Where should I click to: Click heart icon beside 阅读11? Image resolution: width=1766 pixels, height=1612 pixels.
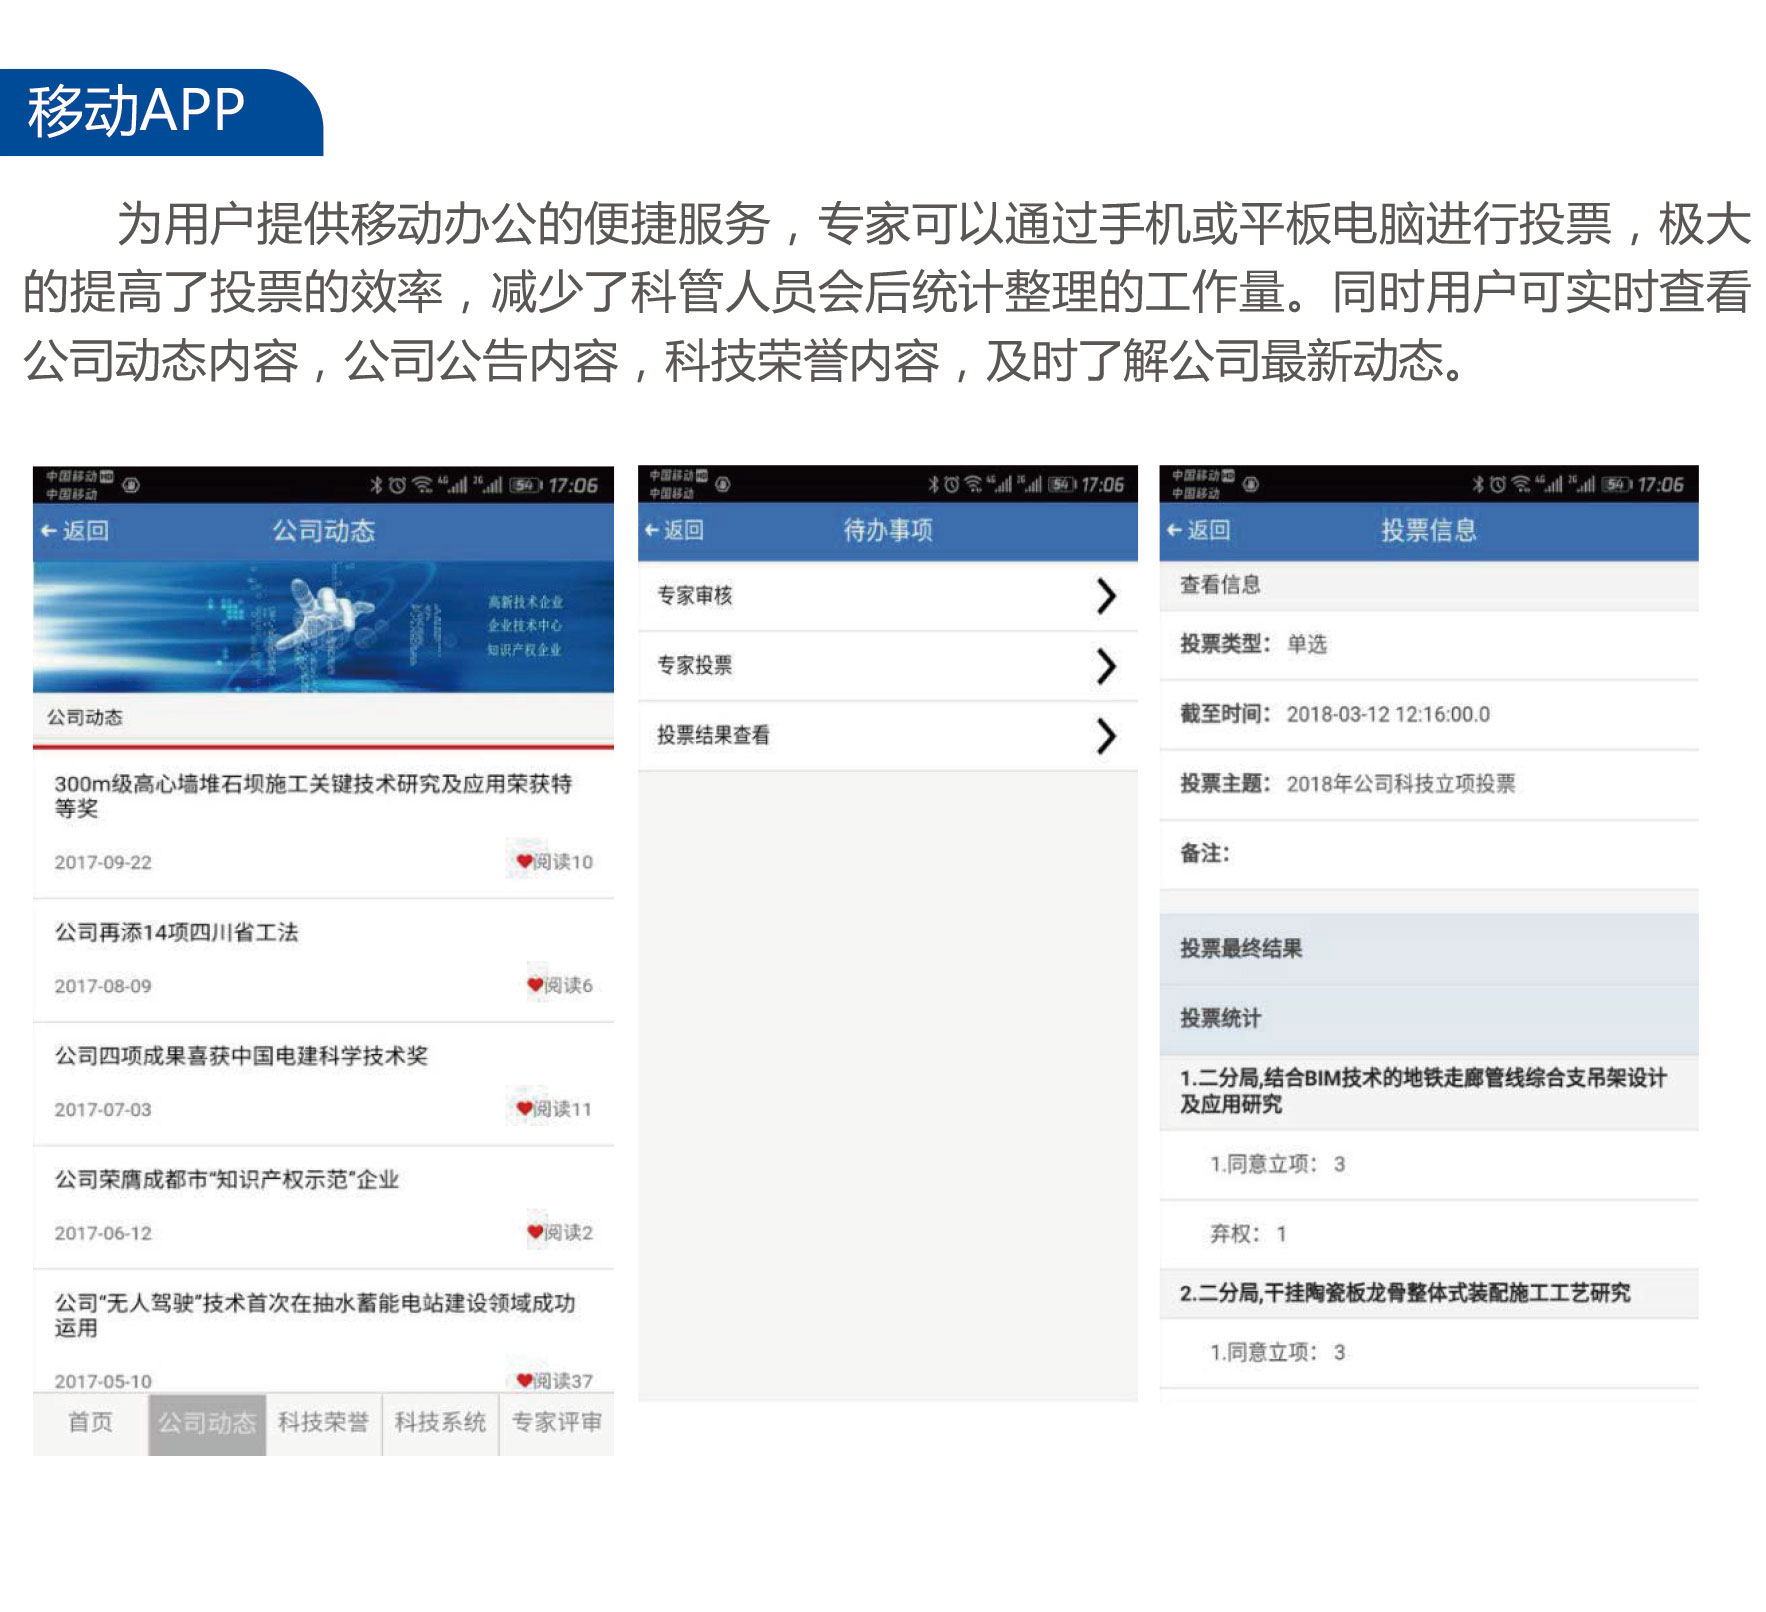[x=524, y=1108]
